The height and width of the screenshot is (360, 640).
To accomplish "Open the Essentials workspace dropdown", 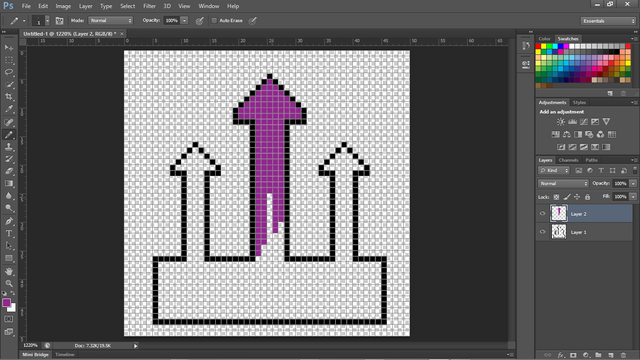I will (608, 21).
